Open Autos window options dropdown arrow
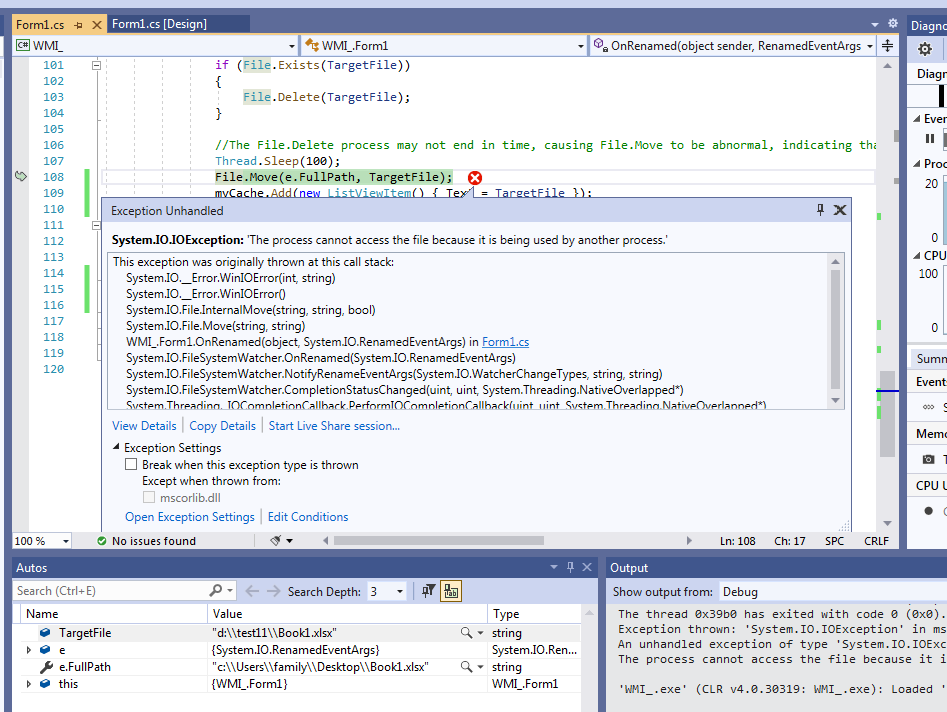The height and width of the screenshot is (712, 947). point(554,567)
